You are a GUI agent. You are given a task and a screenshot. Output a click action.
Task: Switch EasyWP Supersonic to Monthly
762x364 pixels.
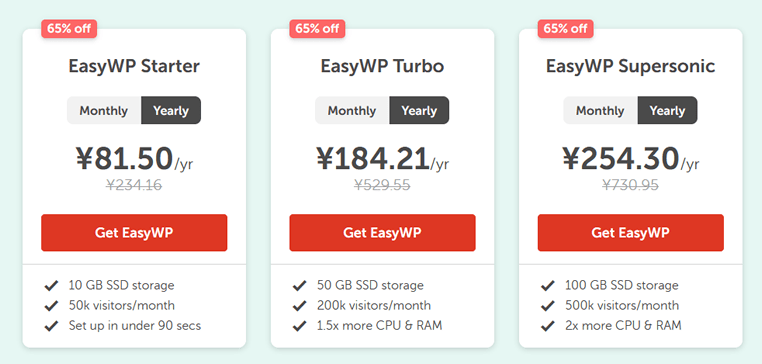601,110
